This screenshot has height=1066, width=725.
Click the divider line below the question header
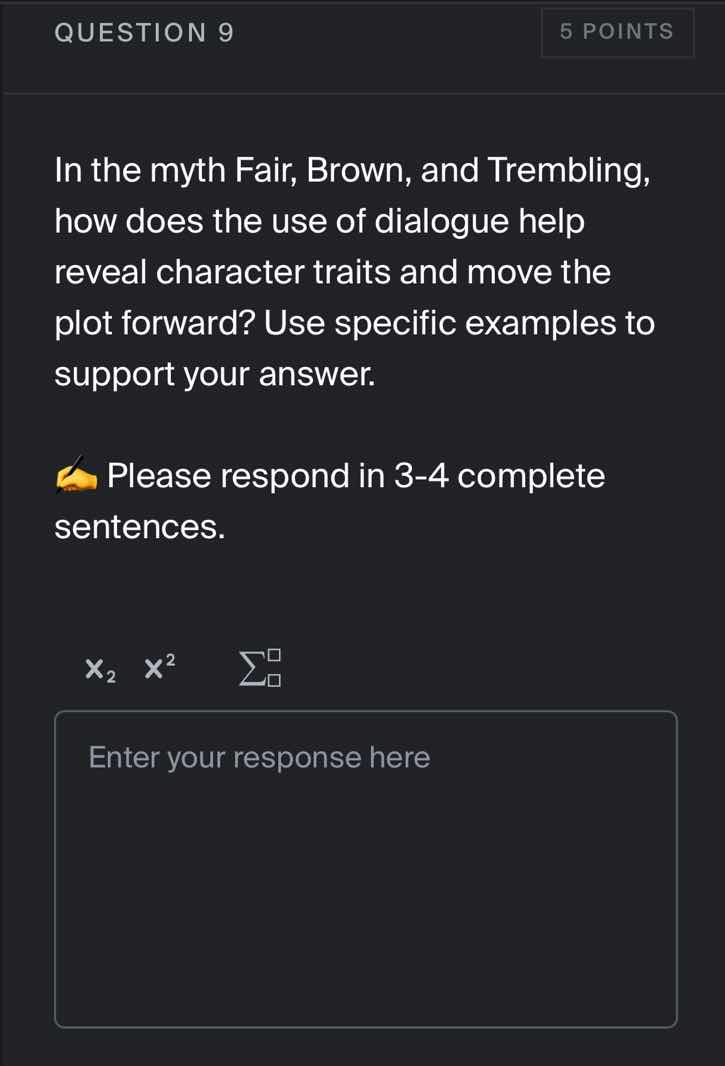(x=362, y=93)
